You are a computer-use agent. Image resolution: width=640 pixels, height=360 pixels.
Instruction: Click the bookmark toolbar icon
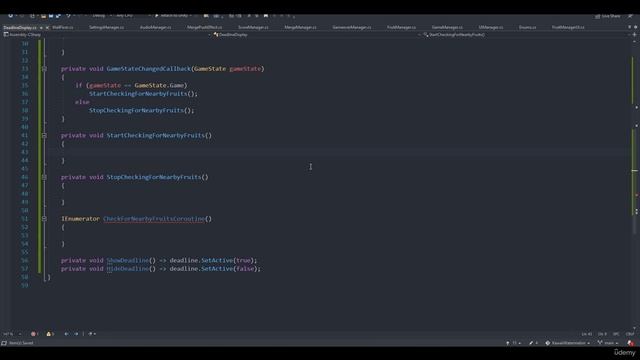(x=266, y=16)
